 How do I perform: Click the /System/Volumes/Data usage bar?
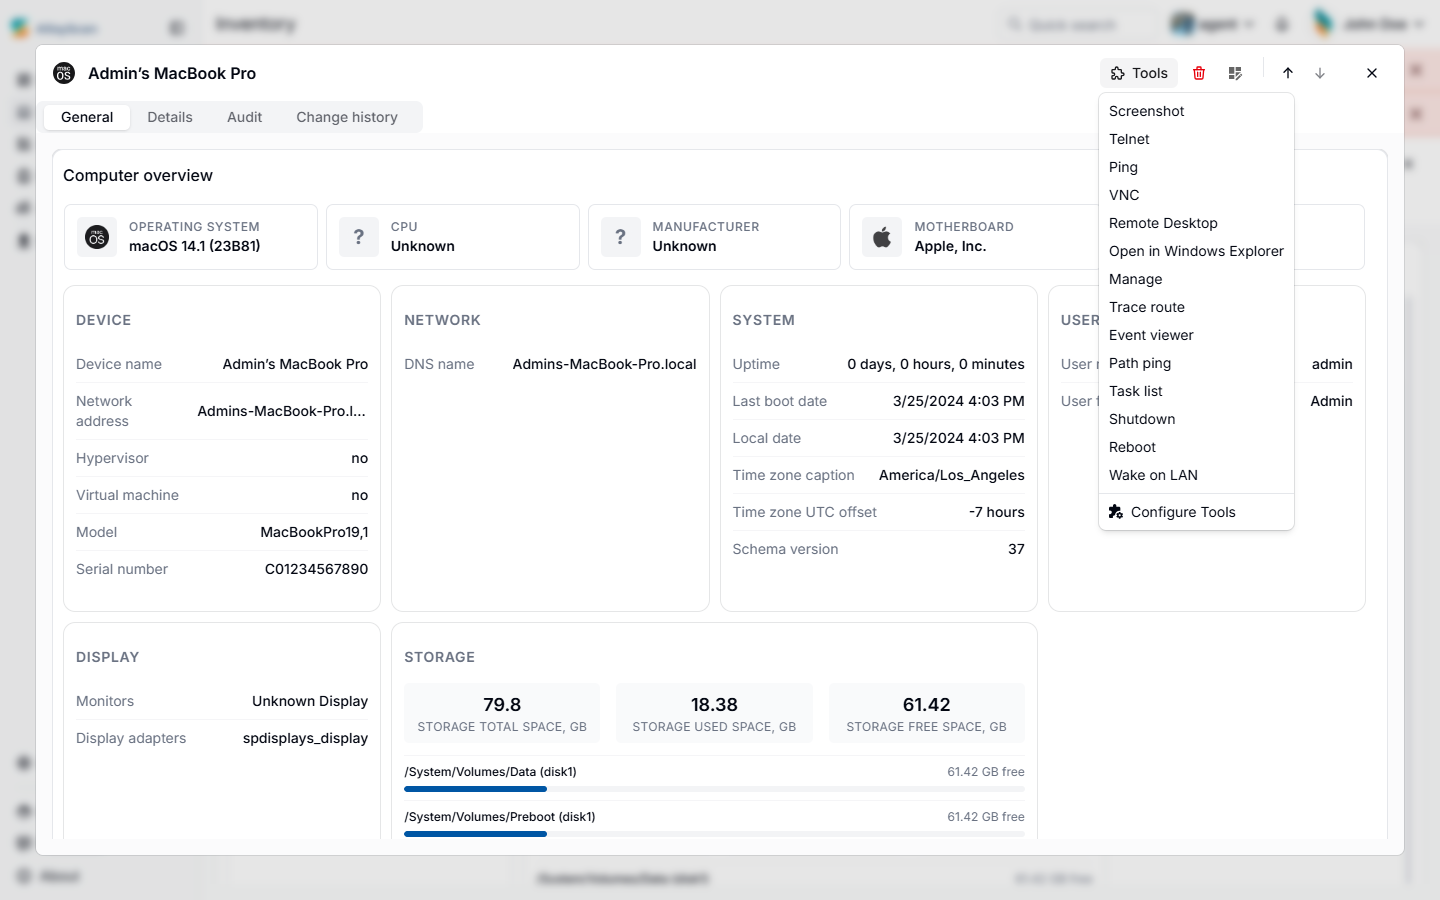(714, 789)
